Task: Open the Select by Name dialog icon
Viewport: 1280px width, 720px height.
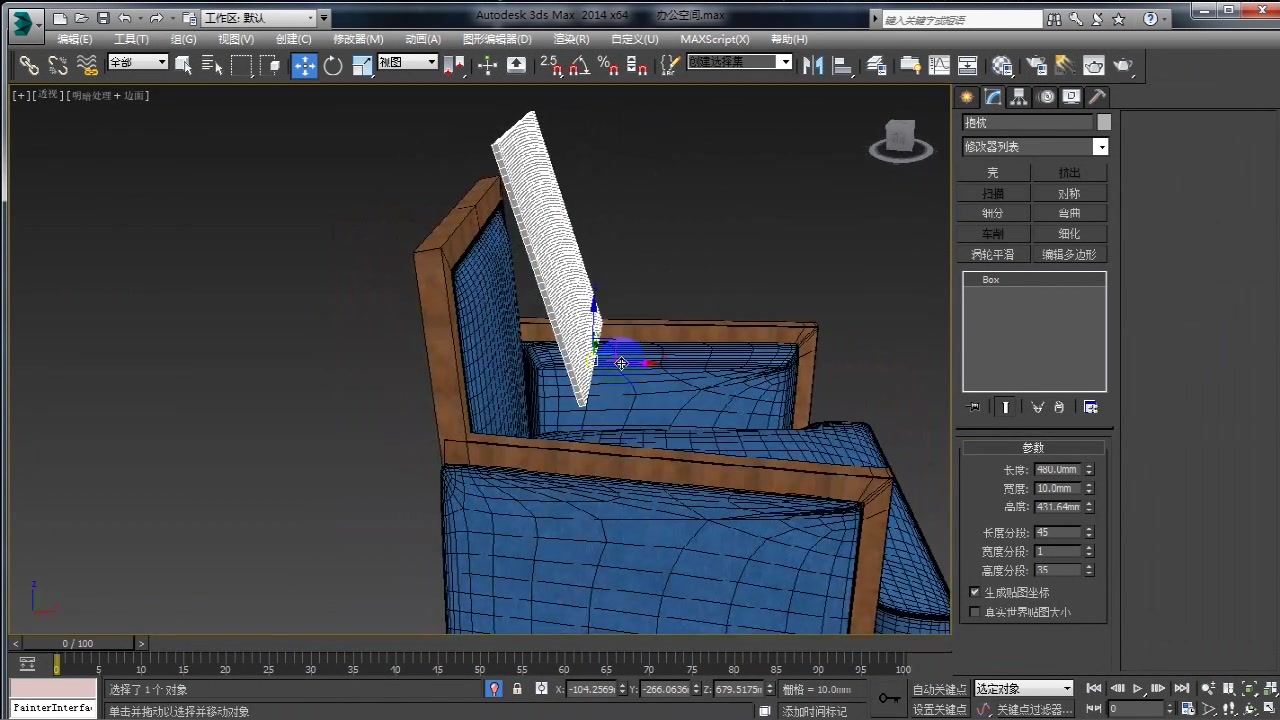Action: tap(211, 64)
